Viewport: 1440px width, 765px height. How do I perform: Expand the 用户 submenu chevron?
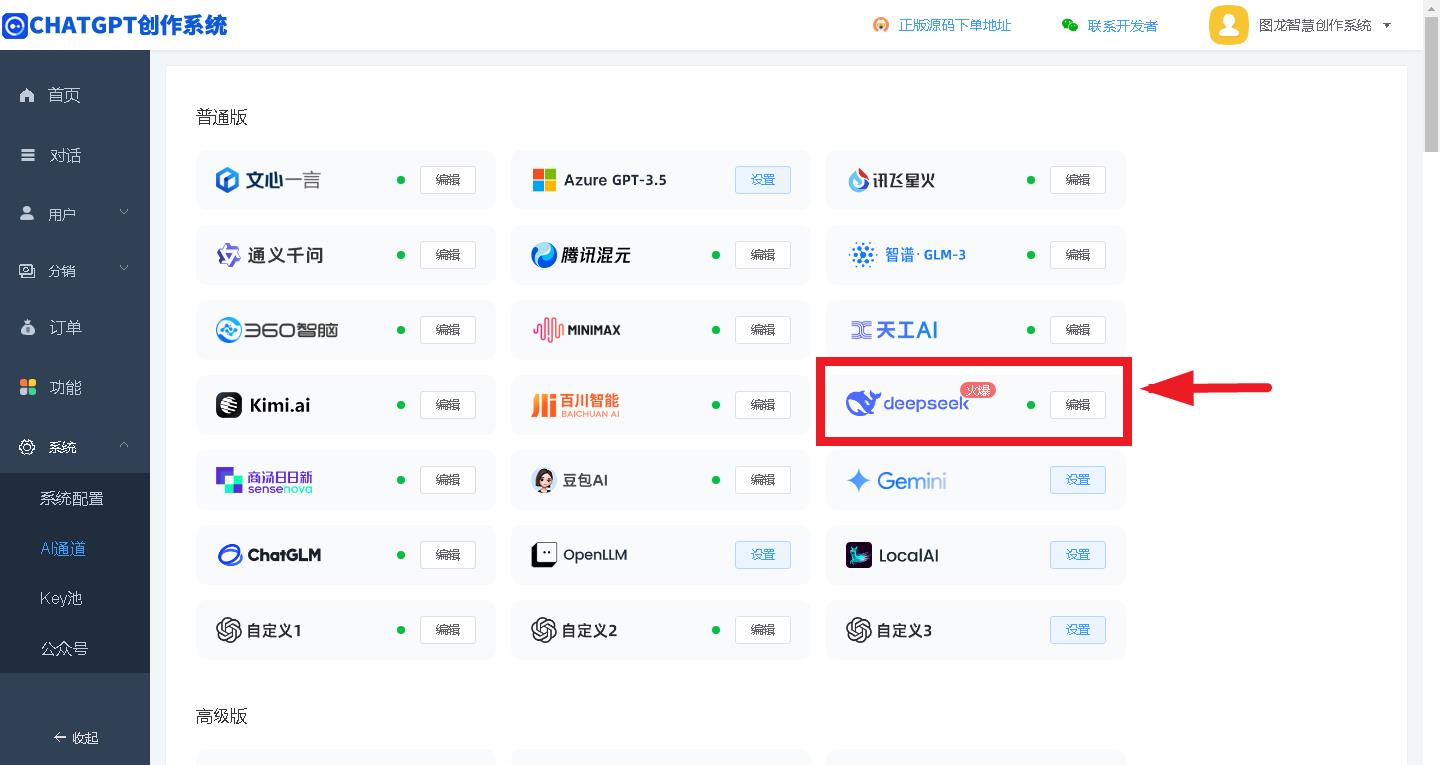tap(124, 212)
